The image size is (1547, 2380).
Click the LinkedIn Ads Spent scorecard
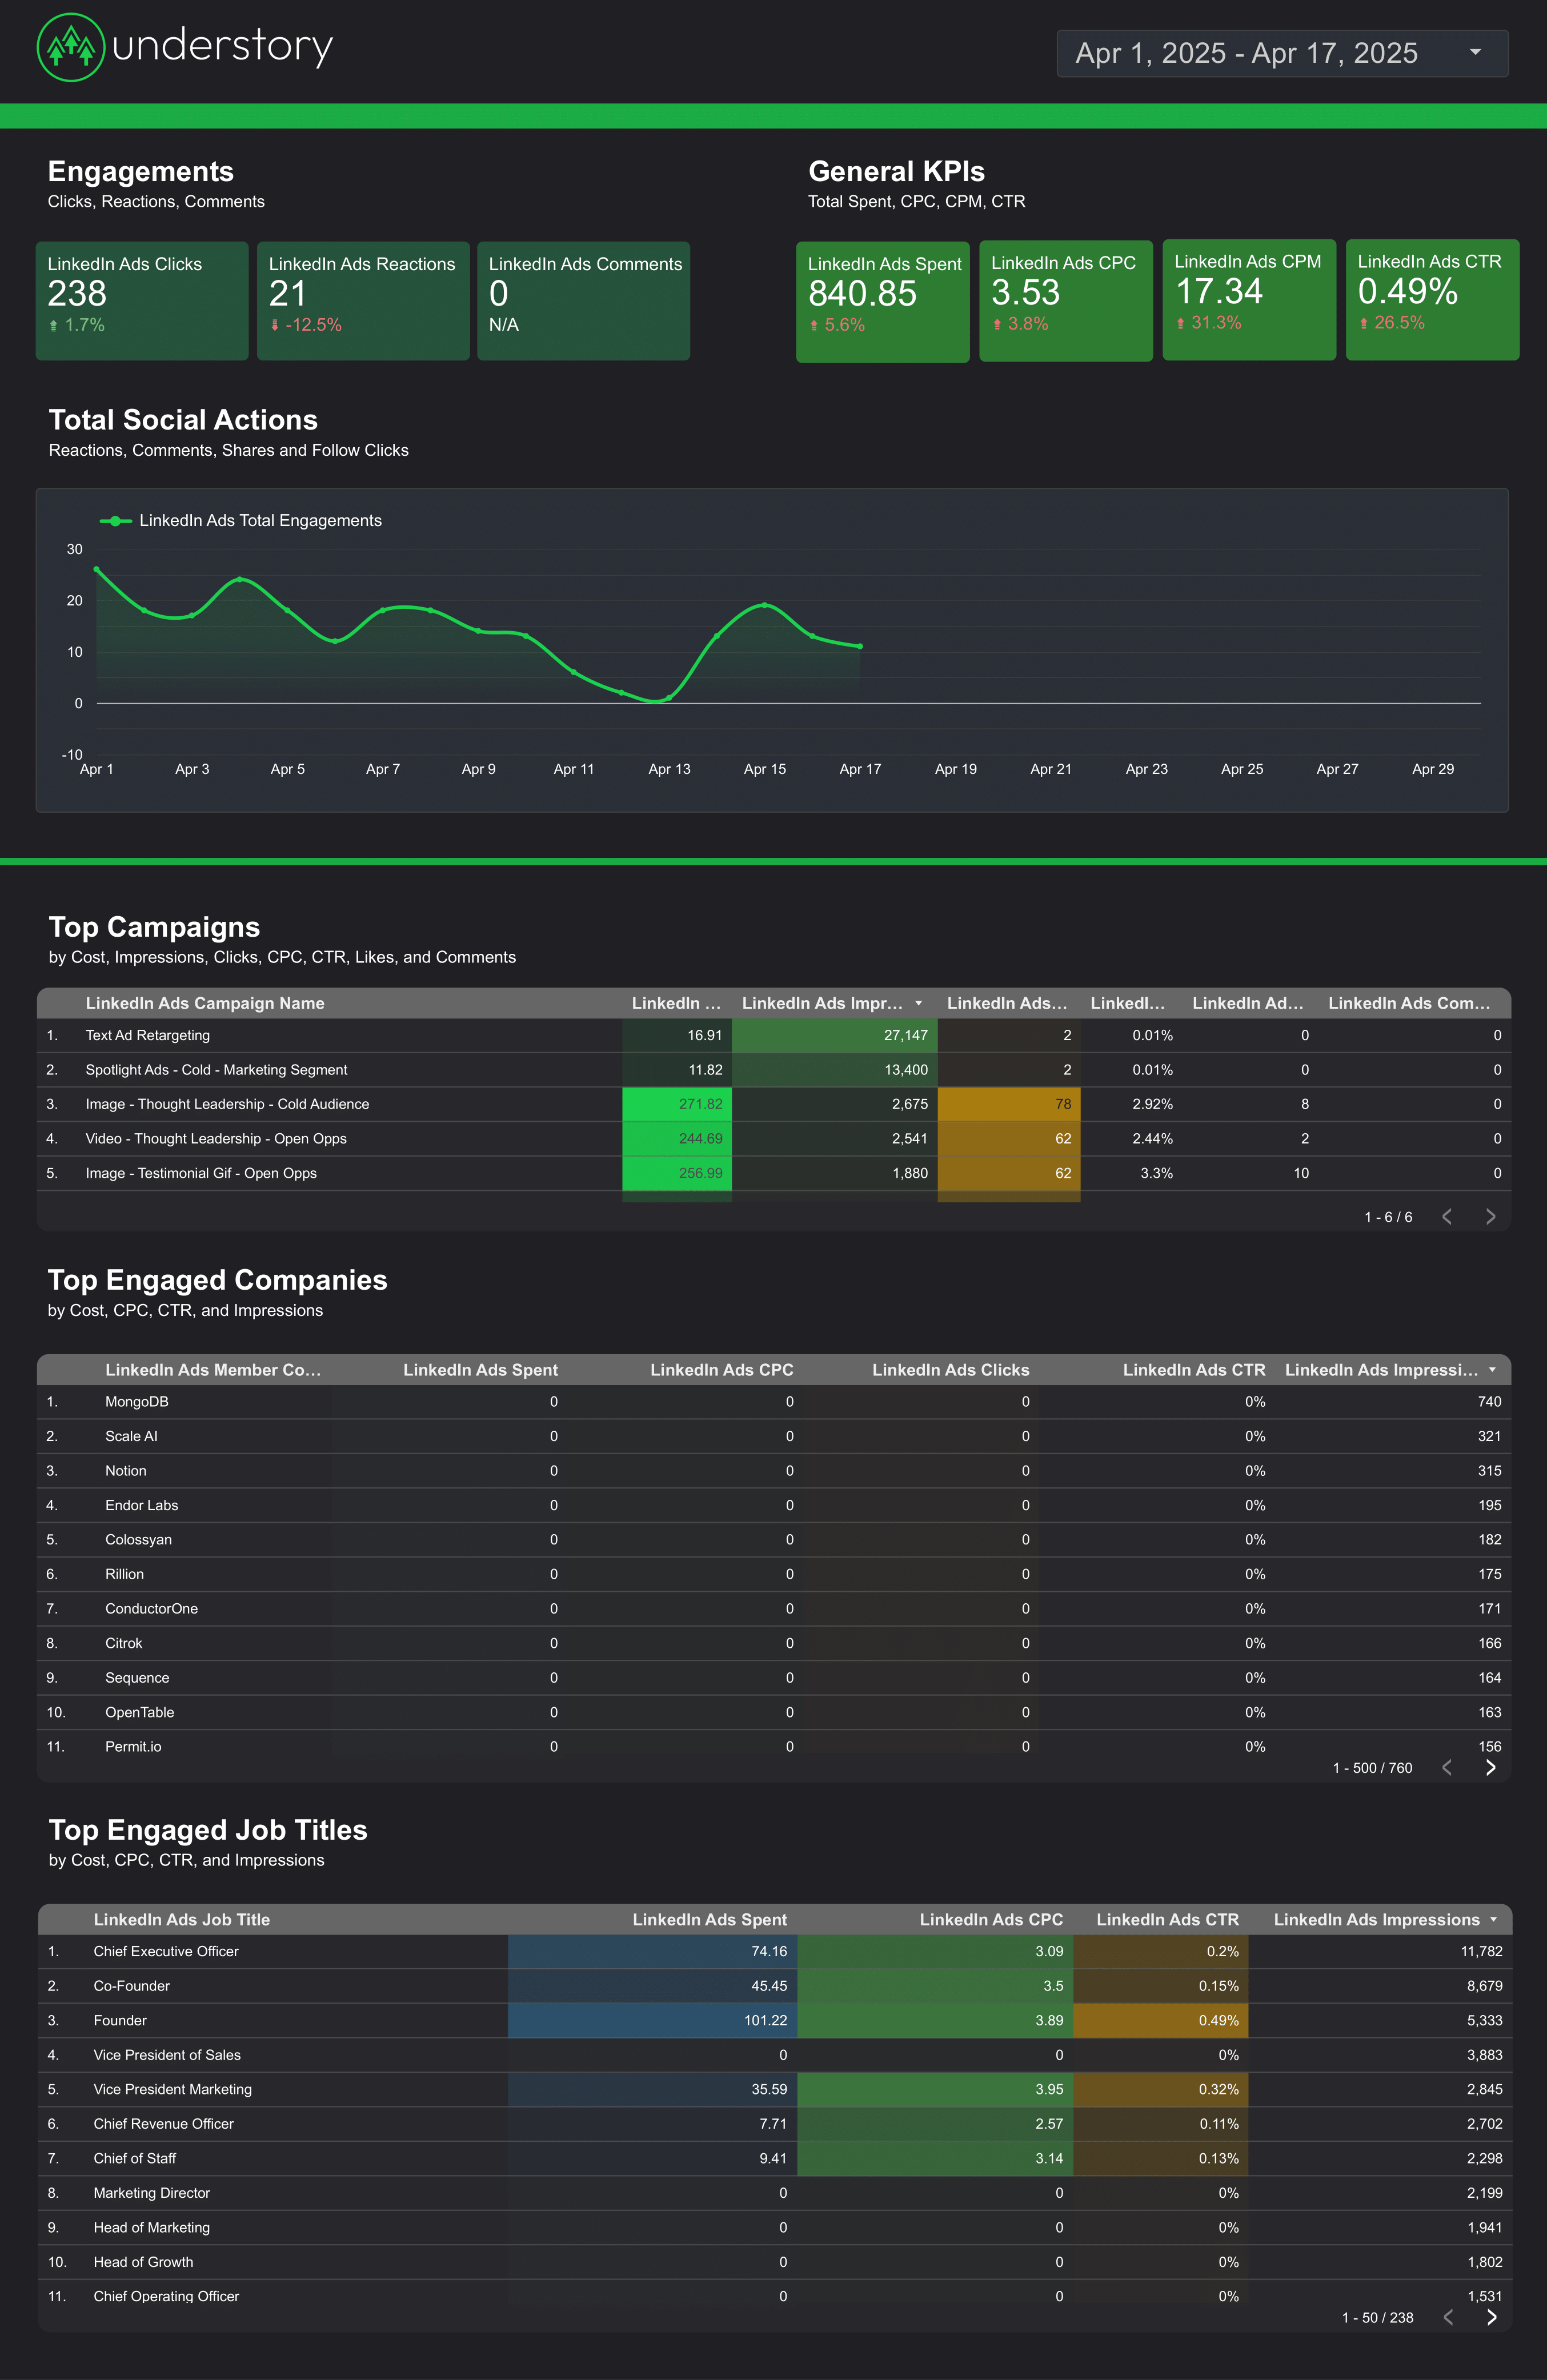point(882,301)
